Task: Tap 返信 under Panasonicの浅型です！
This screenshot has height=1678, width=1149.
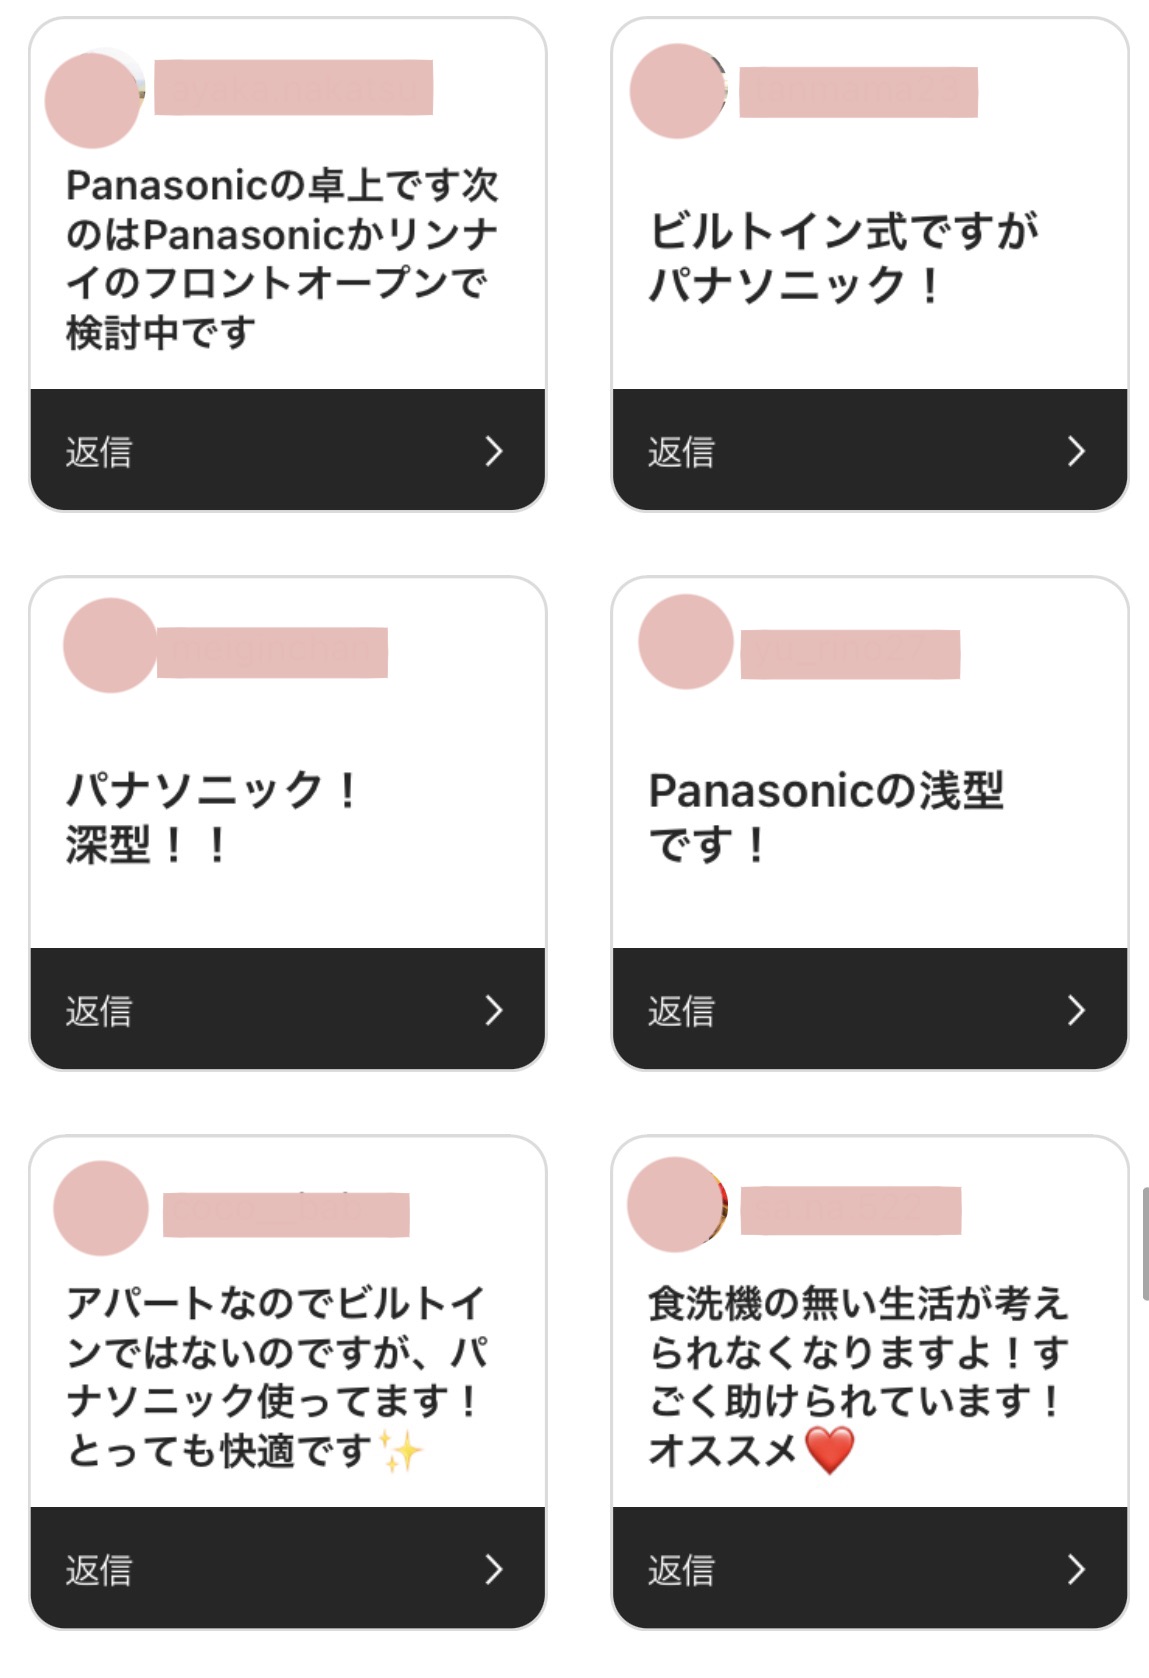Action: (681, 1011)
